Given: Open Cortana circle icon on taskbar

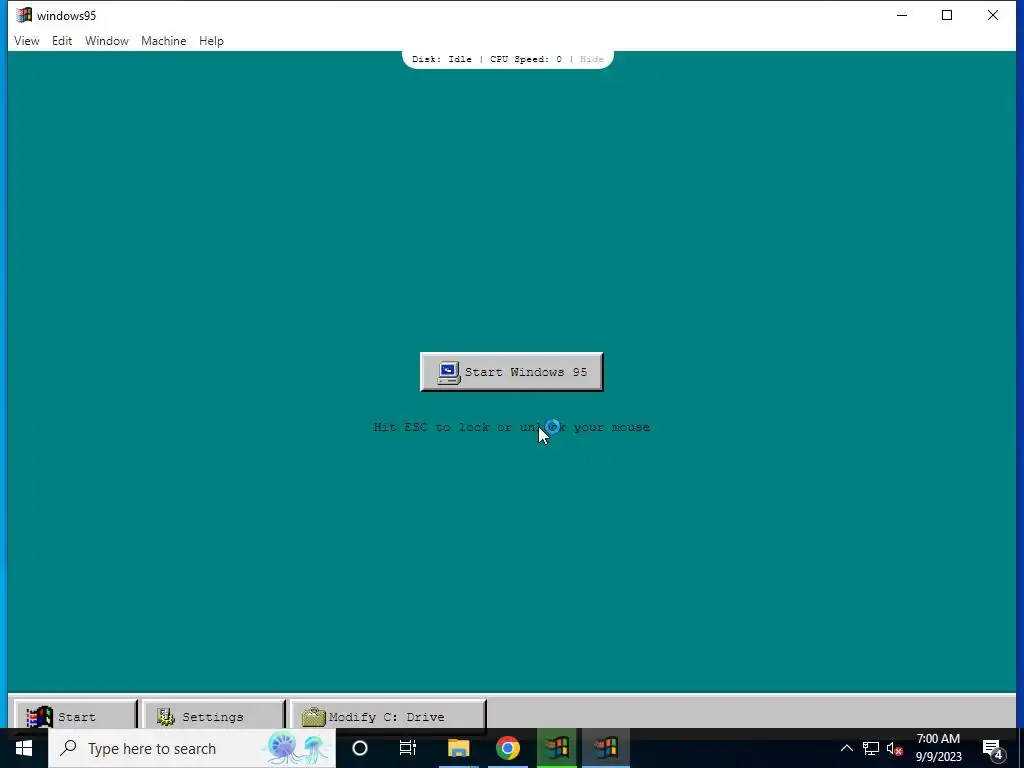Looking at the screenshot, I should 360,748.
